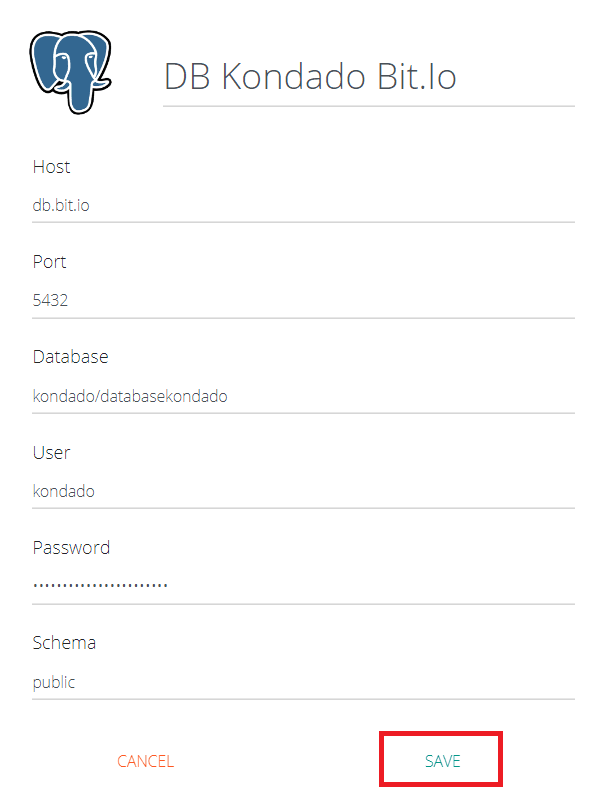The image size is (604, 789).
Task: Select the Database field with kondado/databasekondado
Action: click(x=303, y=396)
